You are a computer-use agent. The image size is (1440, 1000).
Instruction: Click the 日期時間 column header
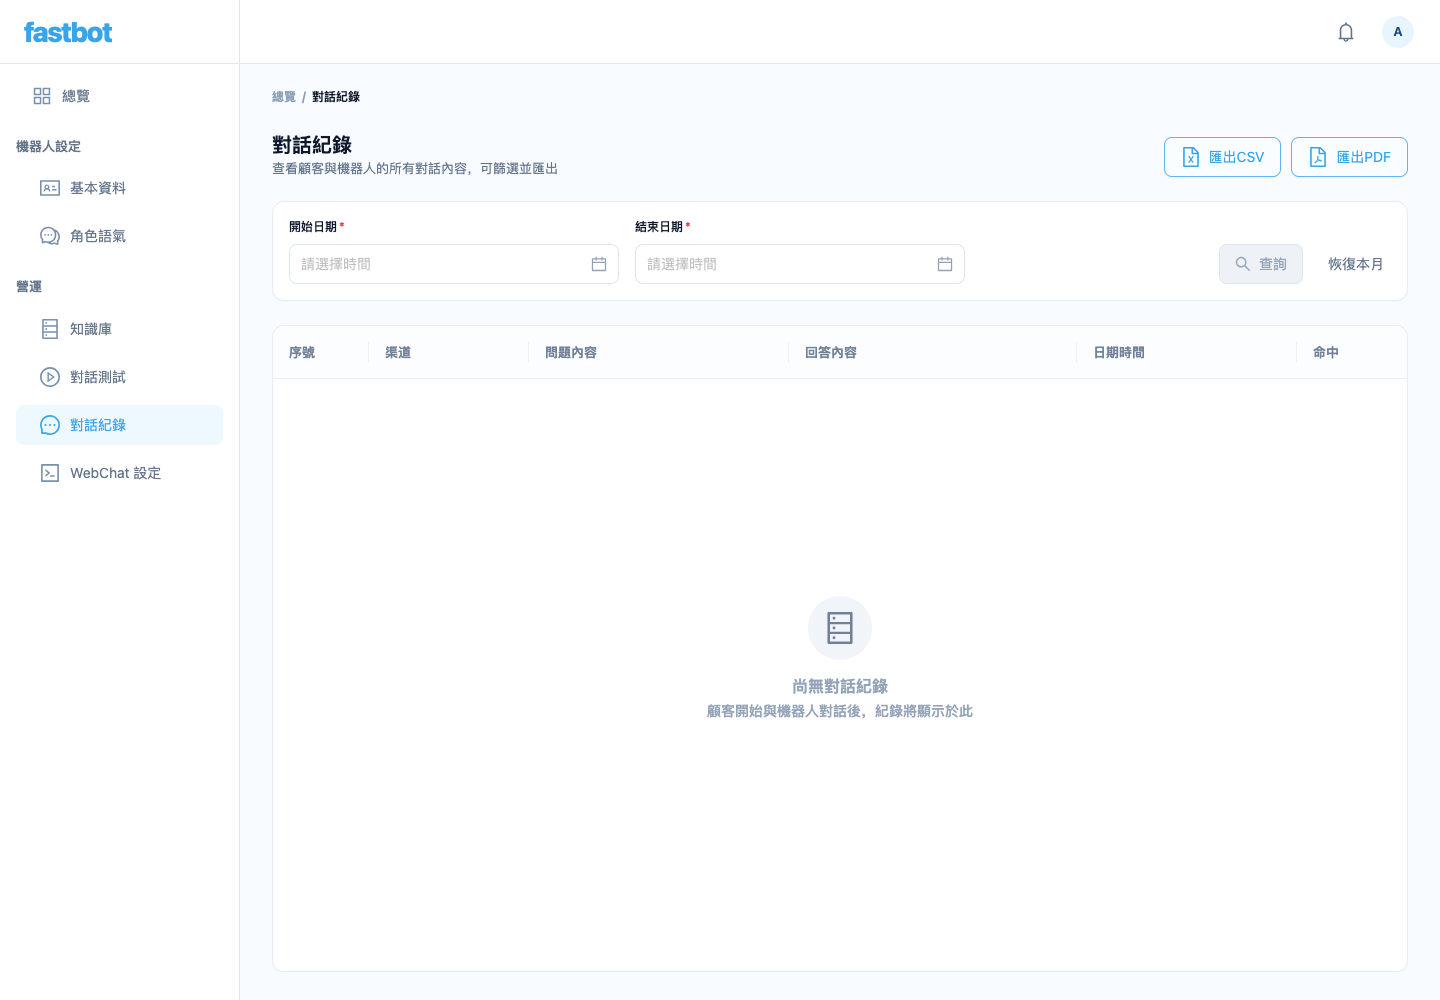pyautogui.click(x=1119, y=352)
